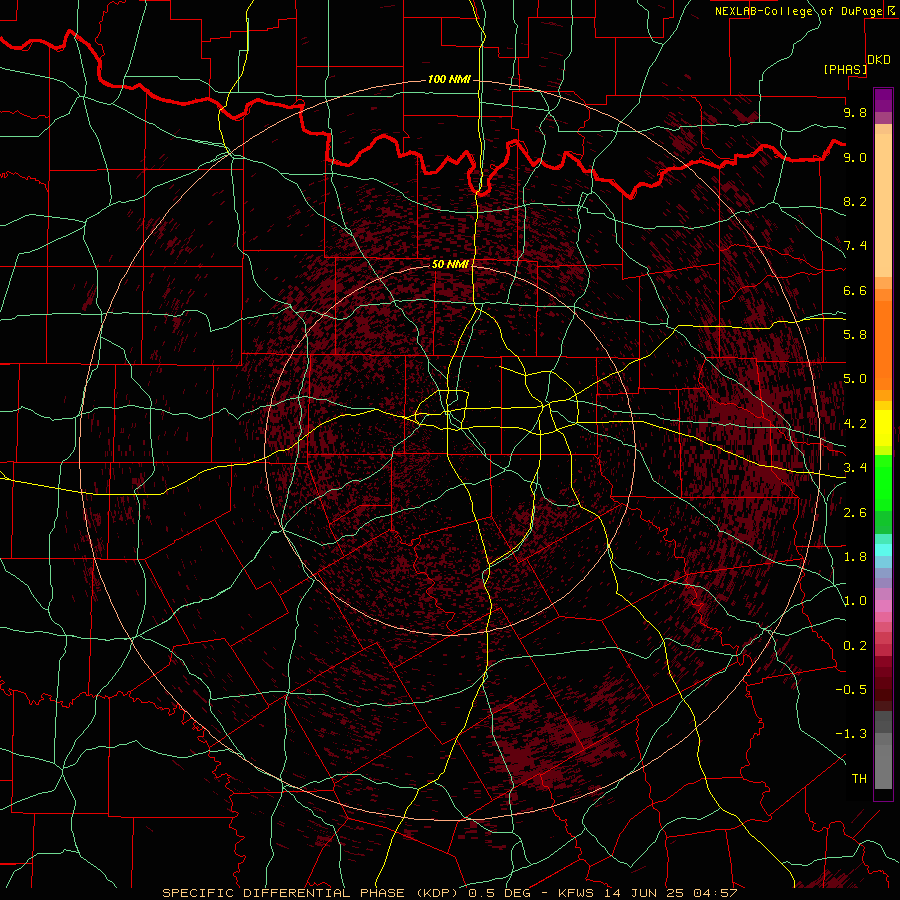Screen dimensions: 900x900
Task: Click the 5.0 value on the scale
Action: pyautogui.click(x=855, y=379)
